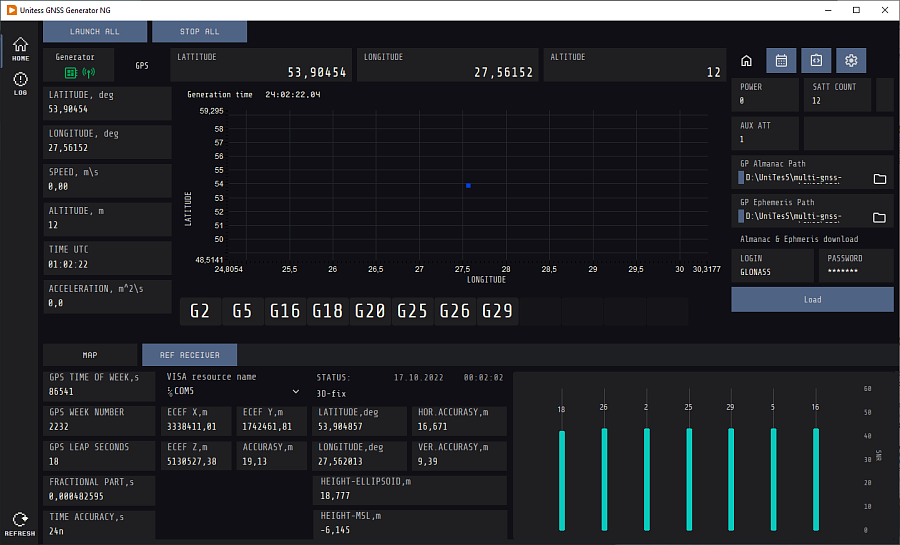Toggle satellite G16 in satellite list
The image size is (900, 545).
pos(284,311)
